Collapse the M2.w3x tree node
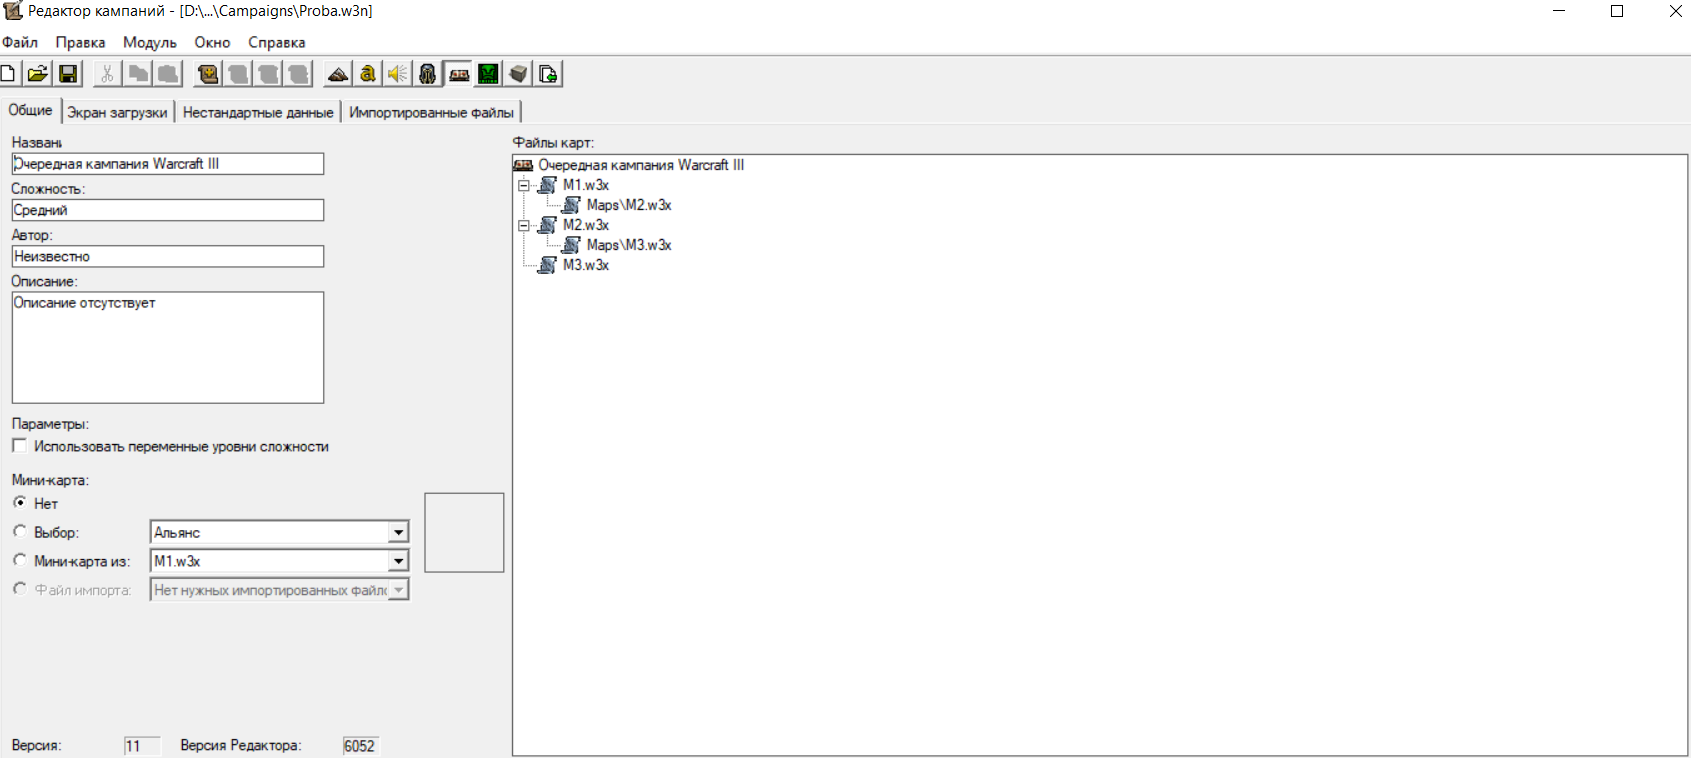 523,225
